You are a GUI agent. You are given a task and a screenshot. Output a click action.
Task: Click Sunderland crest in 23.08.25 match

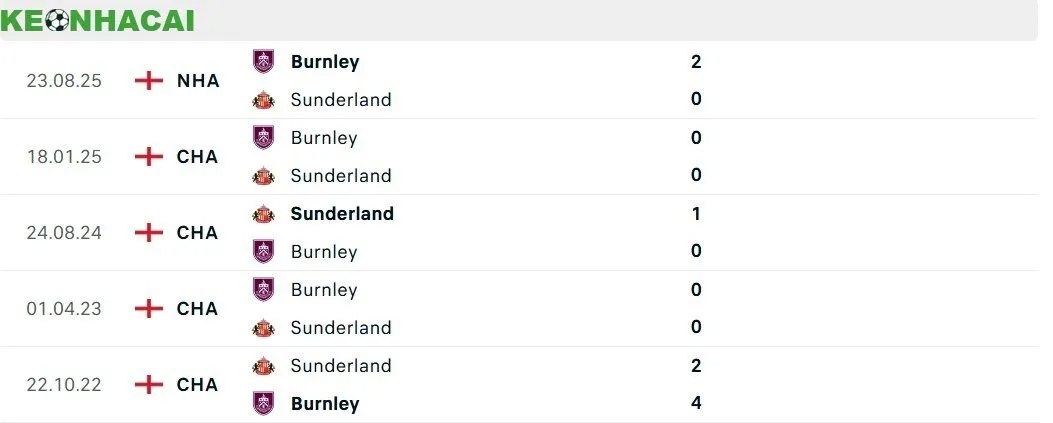[x=263, y=99]
